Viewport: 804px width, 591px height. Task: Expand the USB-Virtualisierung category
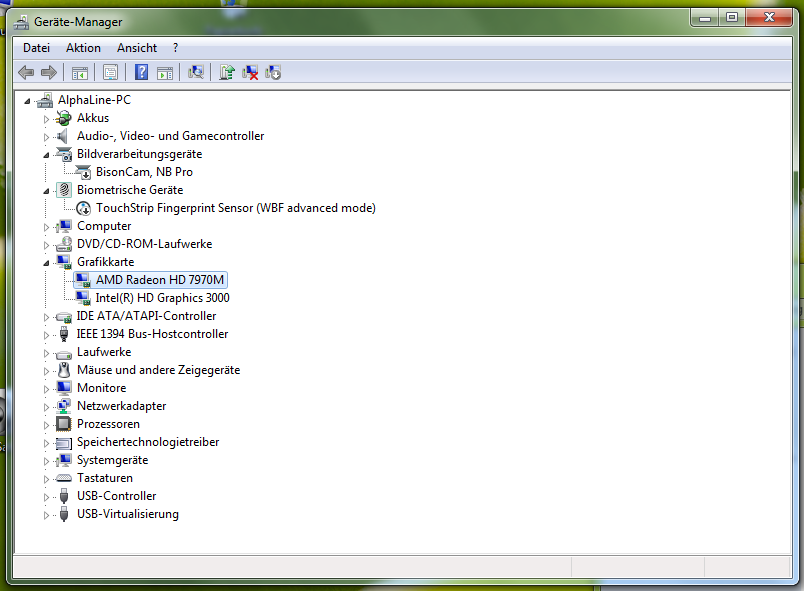coord(46,515)
